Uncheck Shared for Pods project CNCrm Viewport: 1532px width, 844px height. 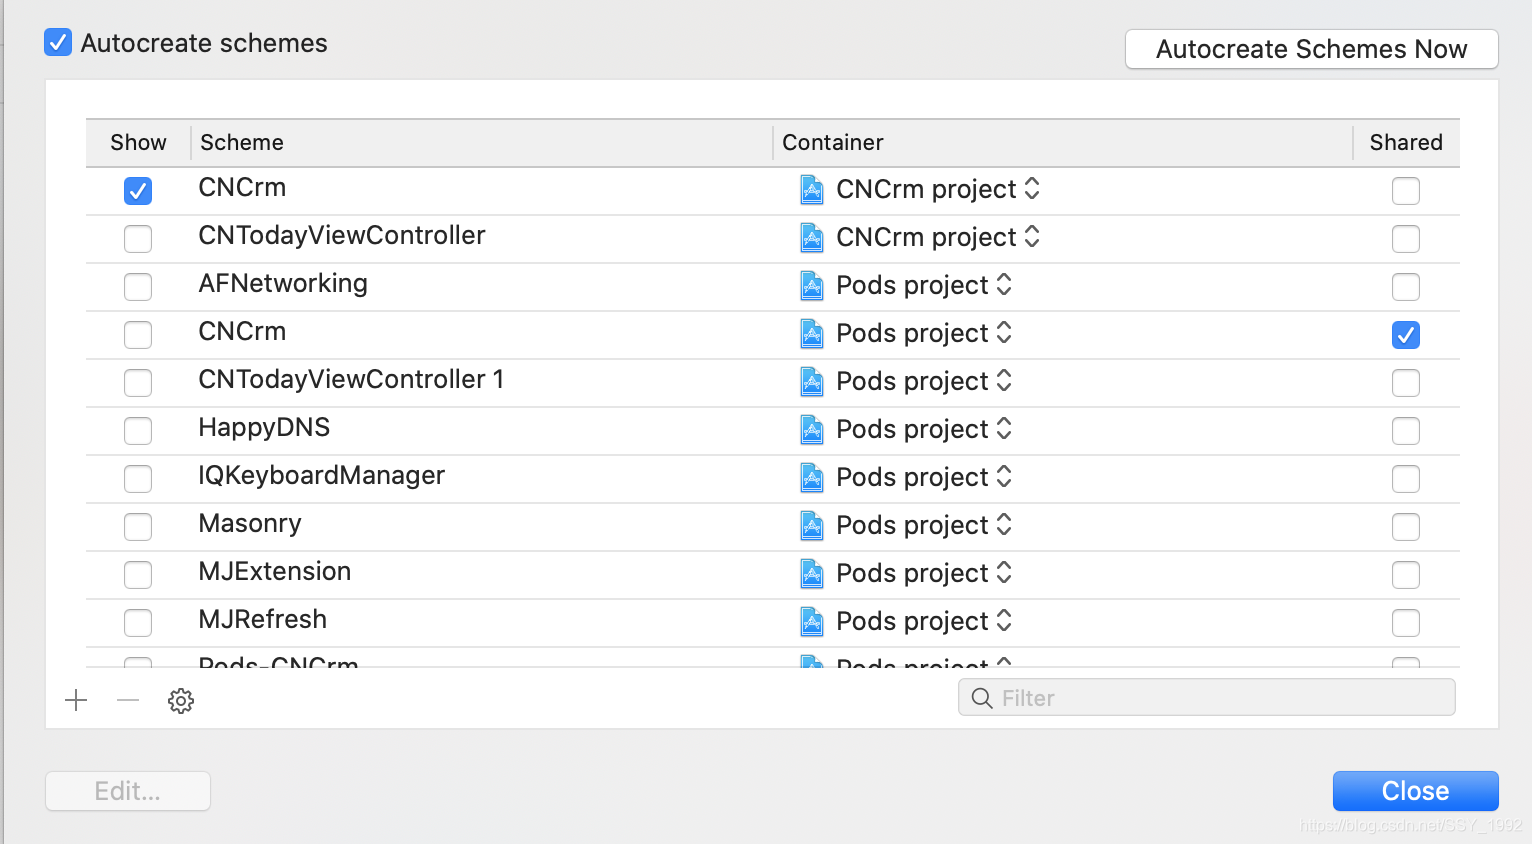point(1406,335)
